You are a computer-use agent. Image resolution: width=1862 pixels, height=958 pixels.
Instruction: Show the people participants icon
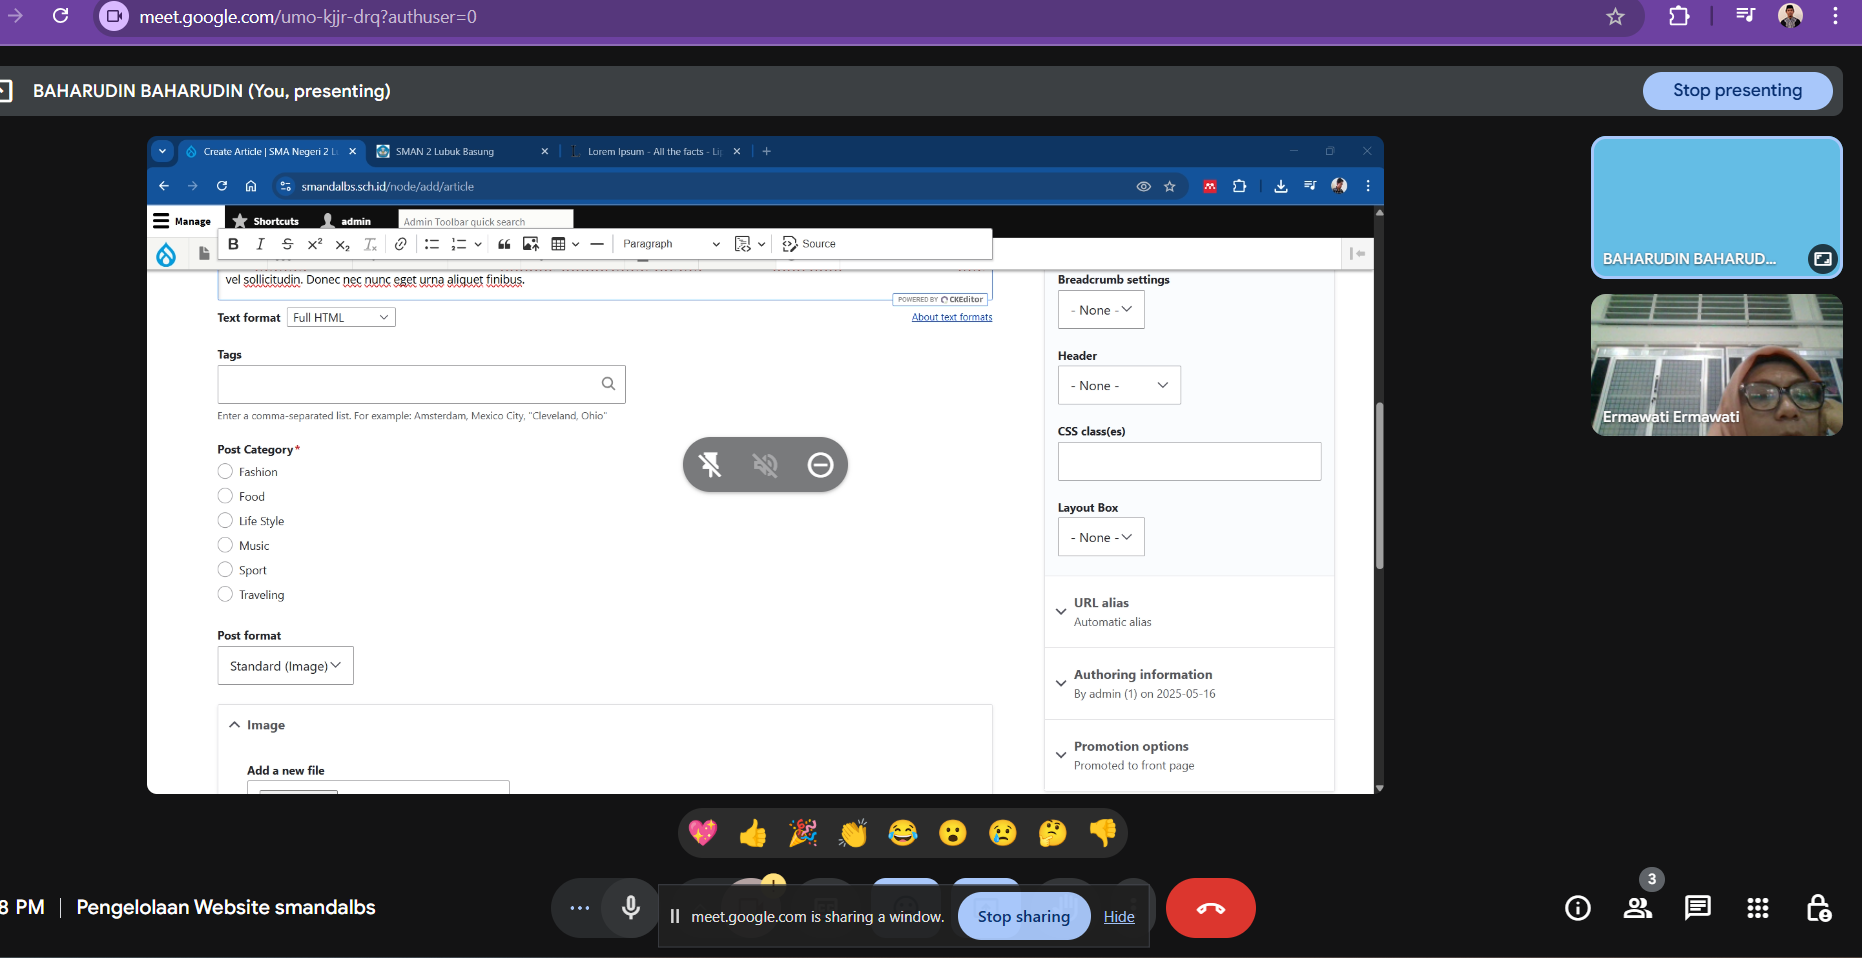pyautogui.click(x=1637, y=908)
